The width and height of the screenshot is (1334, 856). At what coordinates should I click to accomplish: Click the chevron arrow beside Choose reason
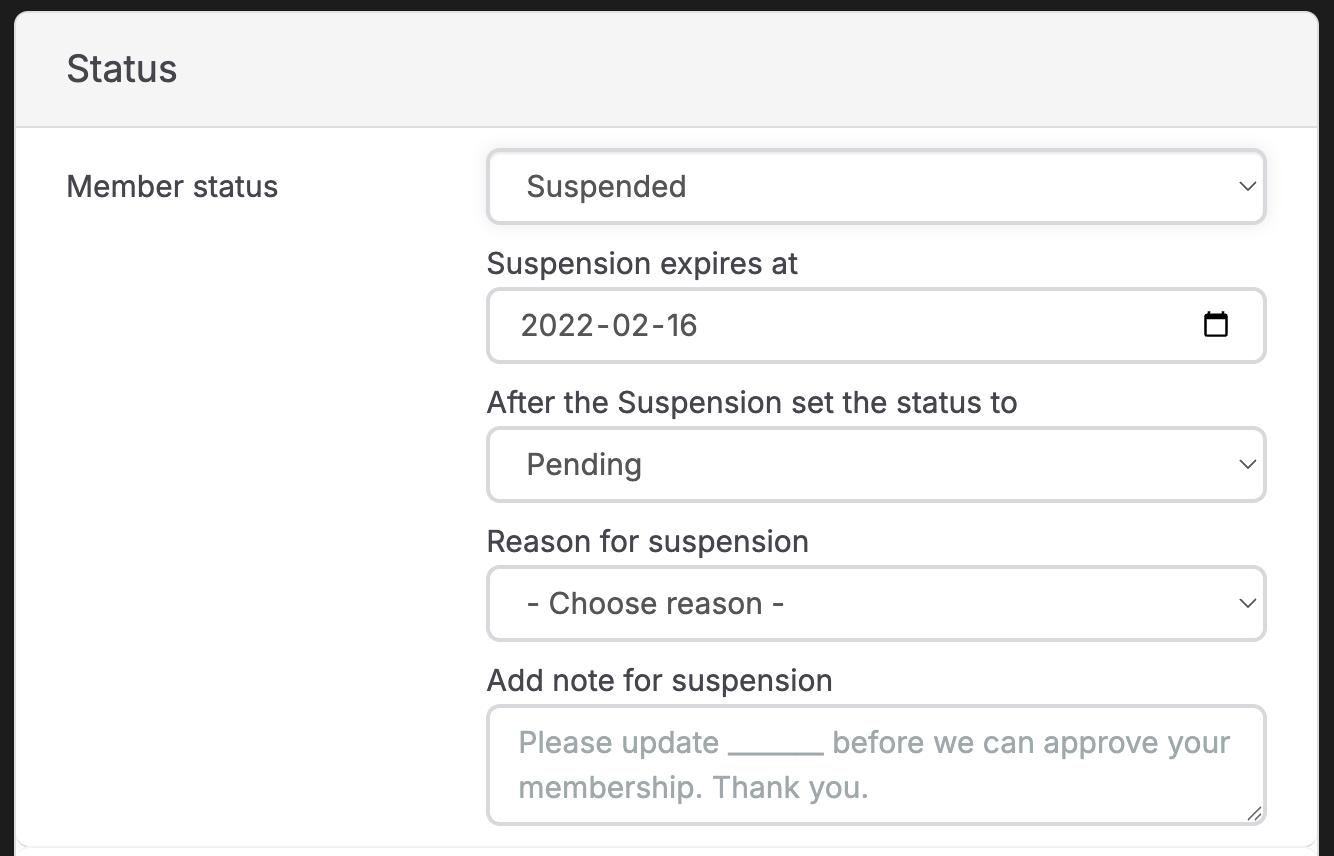pos(1247,604)
